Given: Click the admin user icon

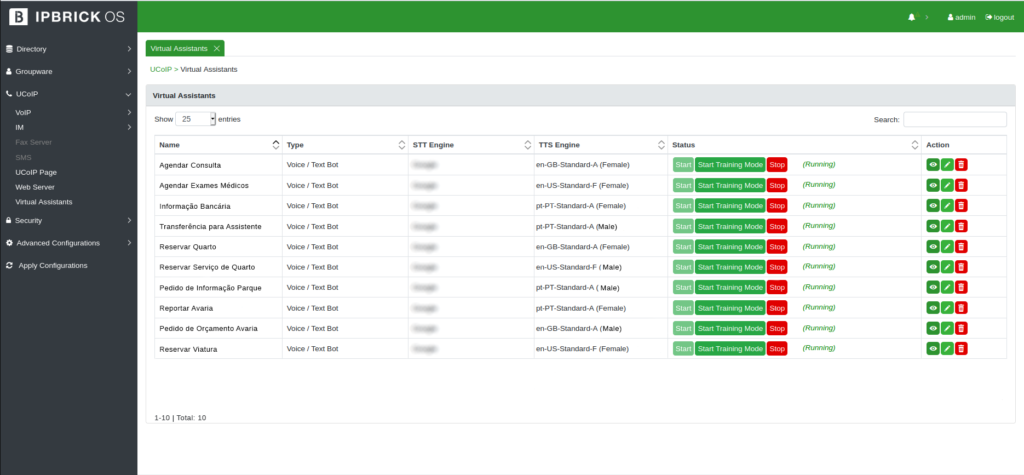Looking at the screenshot, I should point(950,17).
